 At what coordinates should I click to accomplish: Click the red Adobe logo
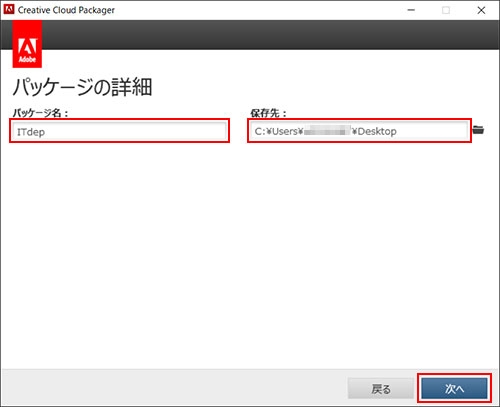coord(27,44)
